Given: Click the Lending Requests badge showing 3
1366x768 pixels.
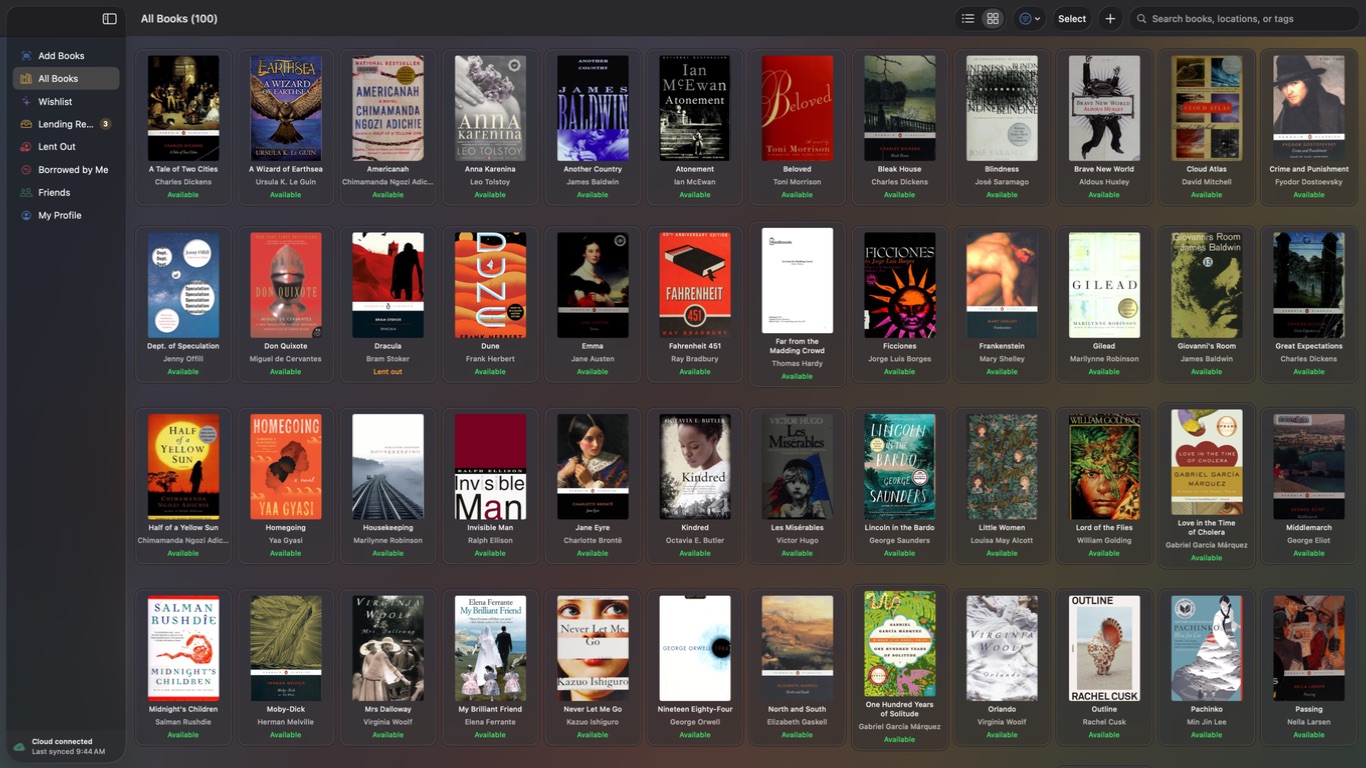Looking at the screenshot, I should point(106,124).
